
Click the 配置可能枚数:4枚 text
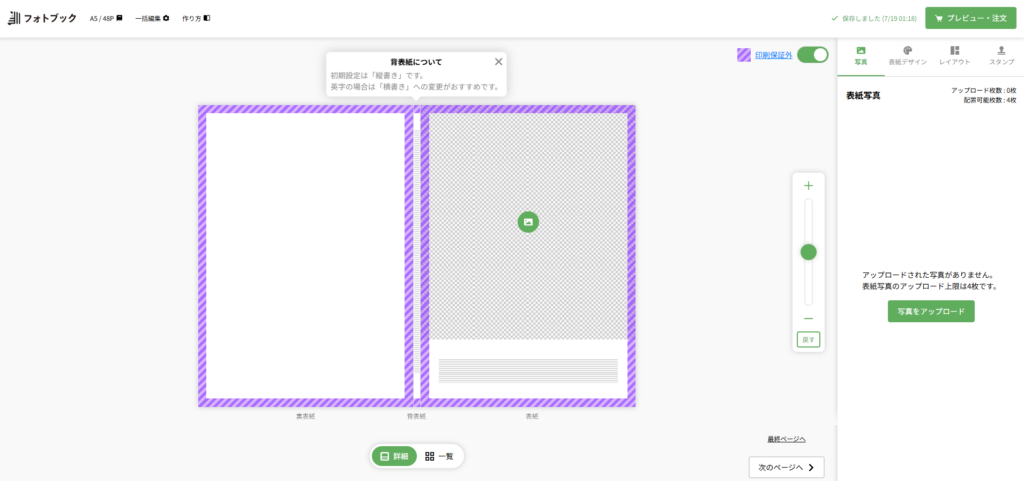click(990, 100)
